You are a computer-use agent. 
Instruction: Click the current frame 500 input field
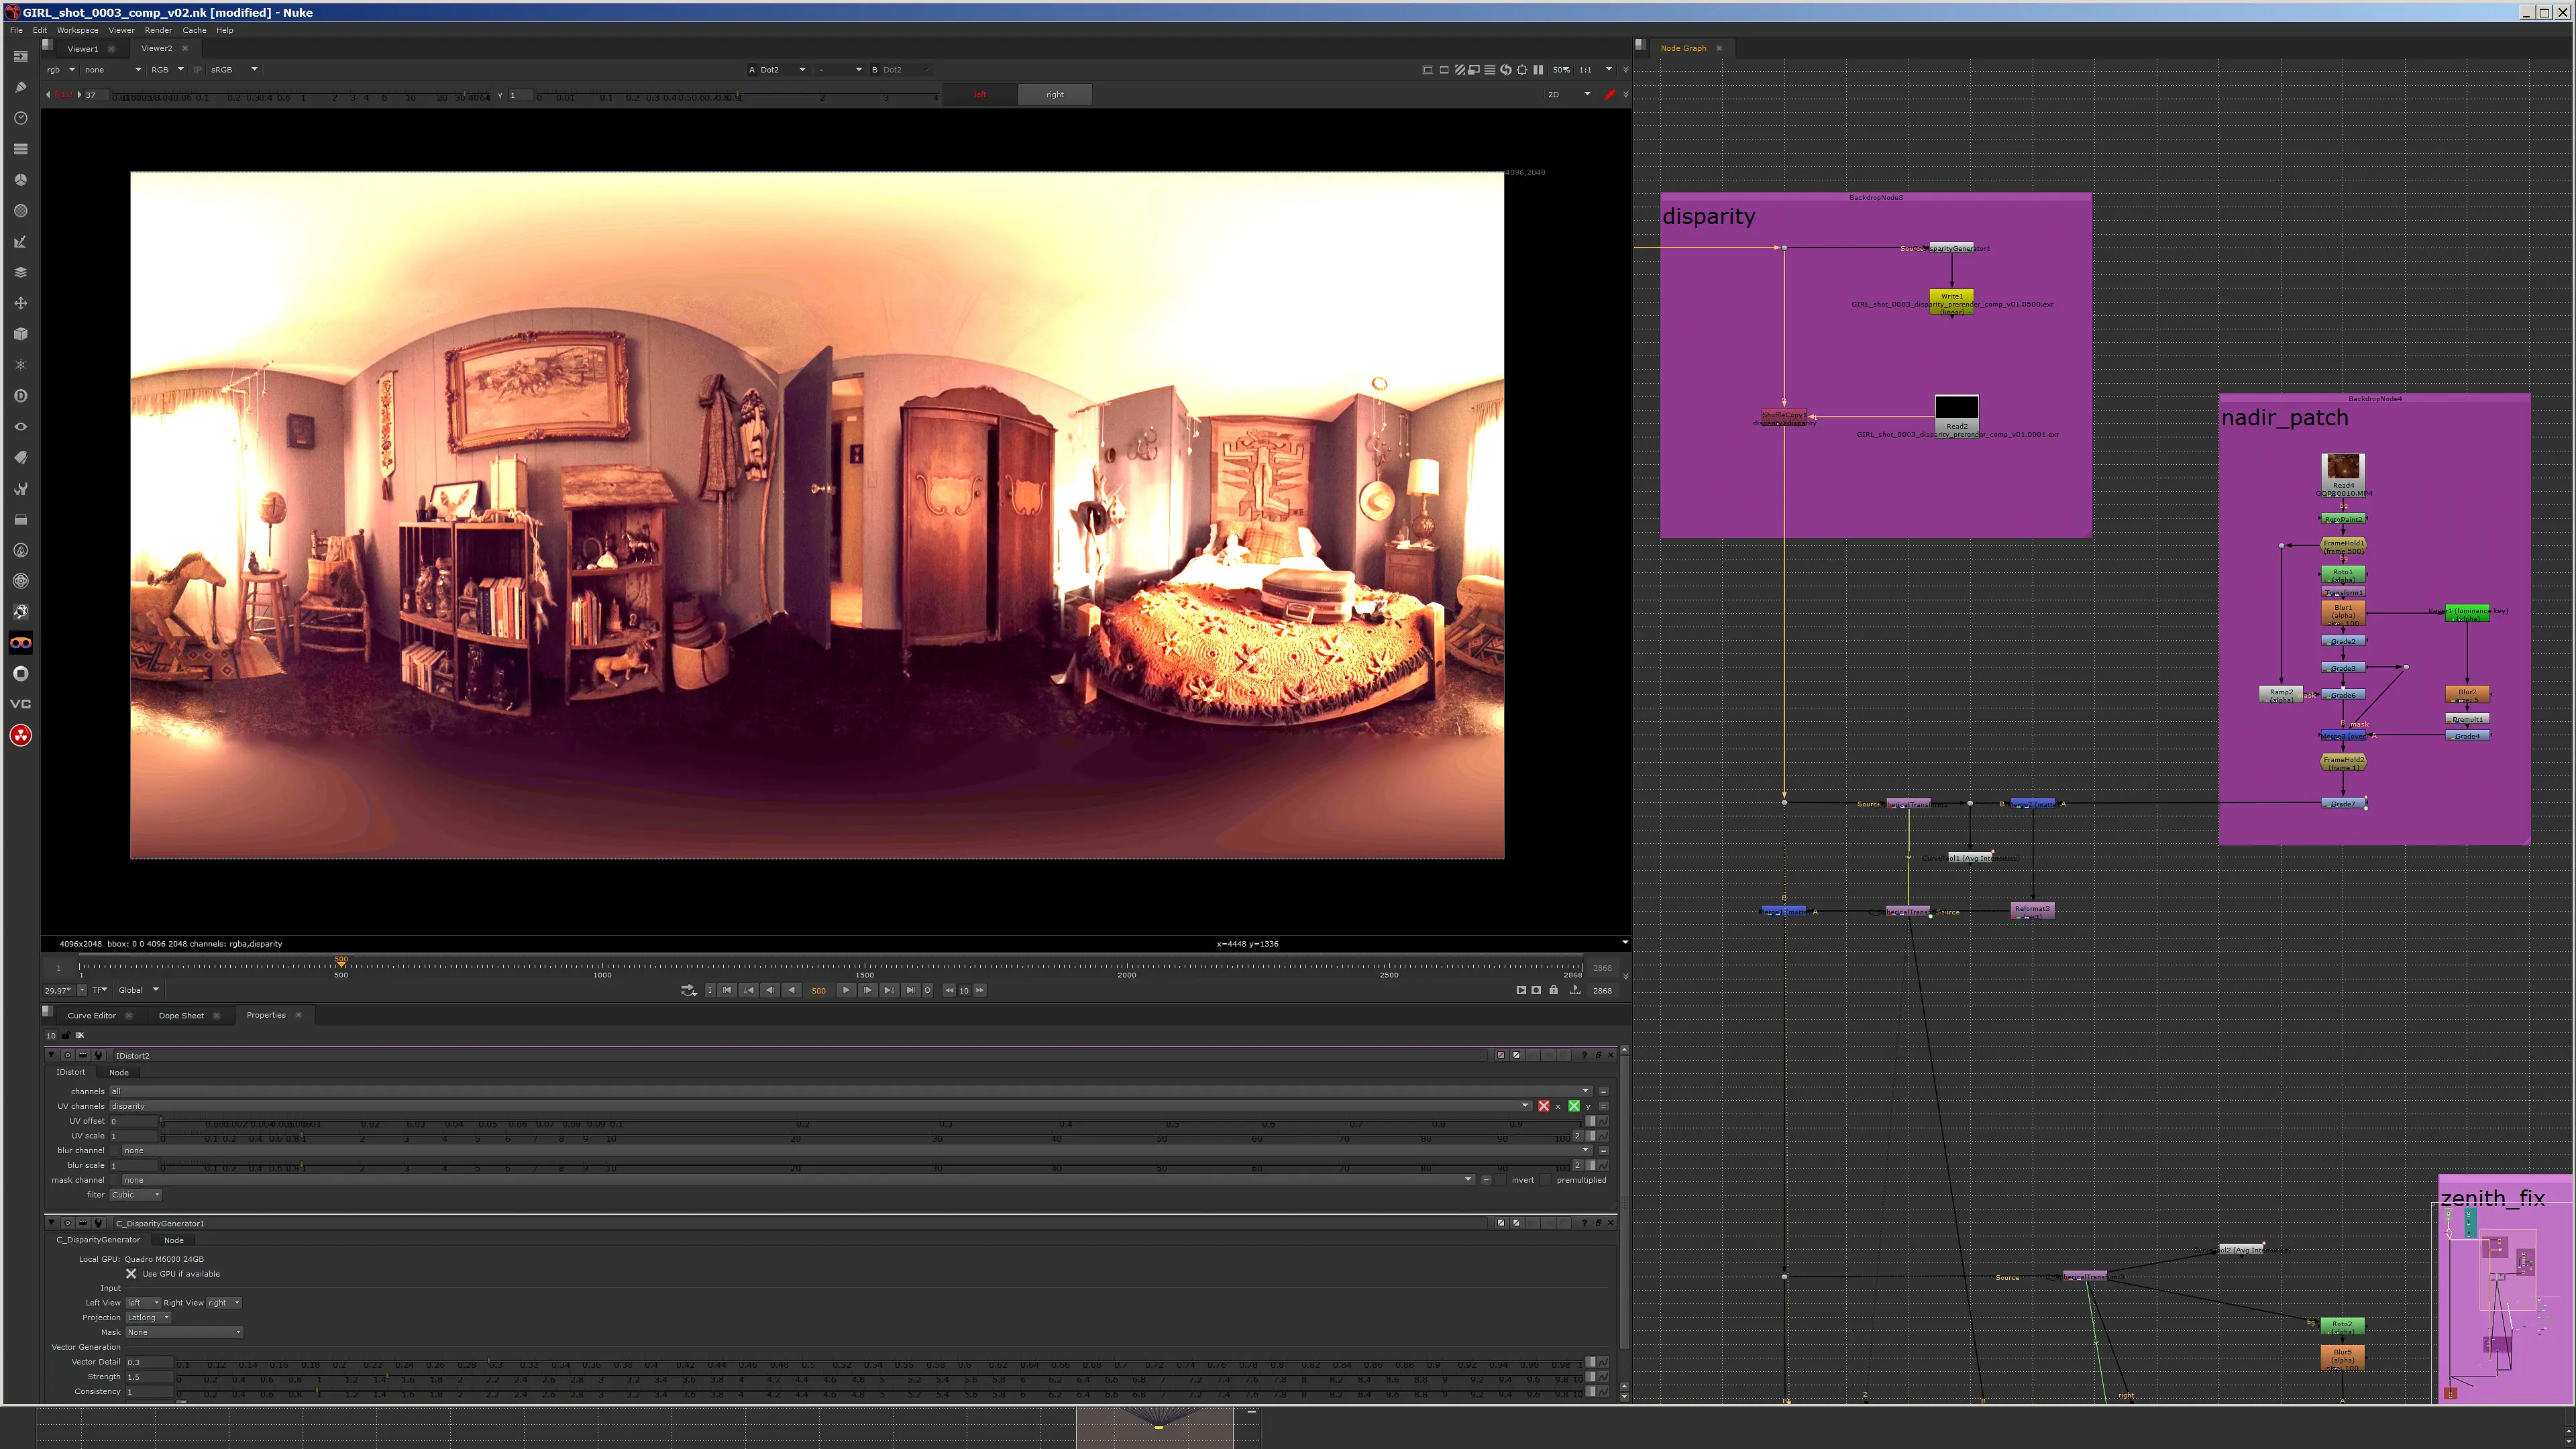pos(819,990)
